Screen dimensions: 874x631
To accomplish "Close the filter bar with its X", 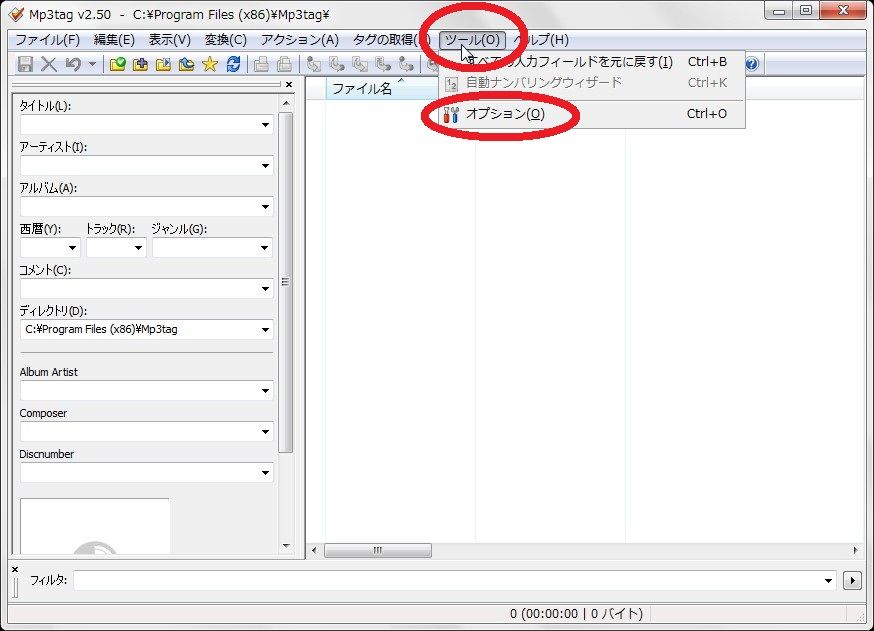I will pos(15,569).
